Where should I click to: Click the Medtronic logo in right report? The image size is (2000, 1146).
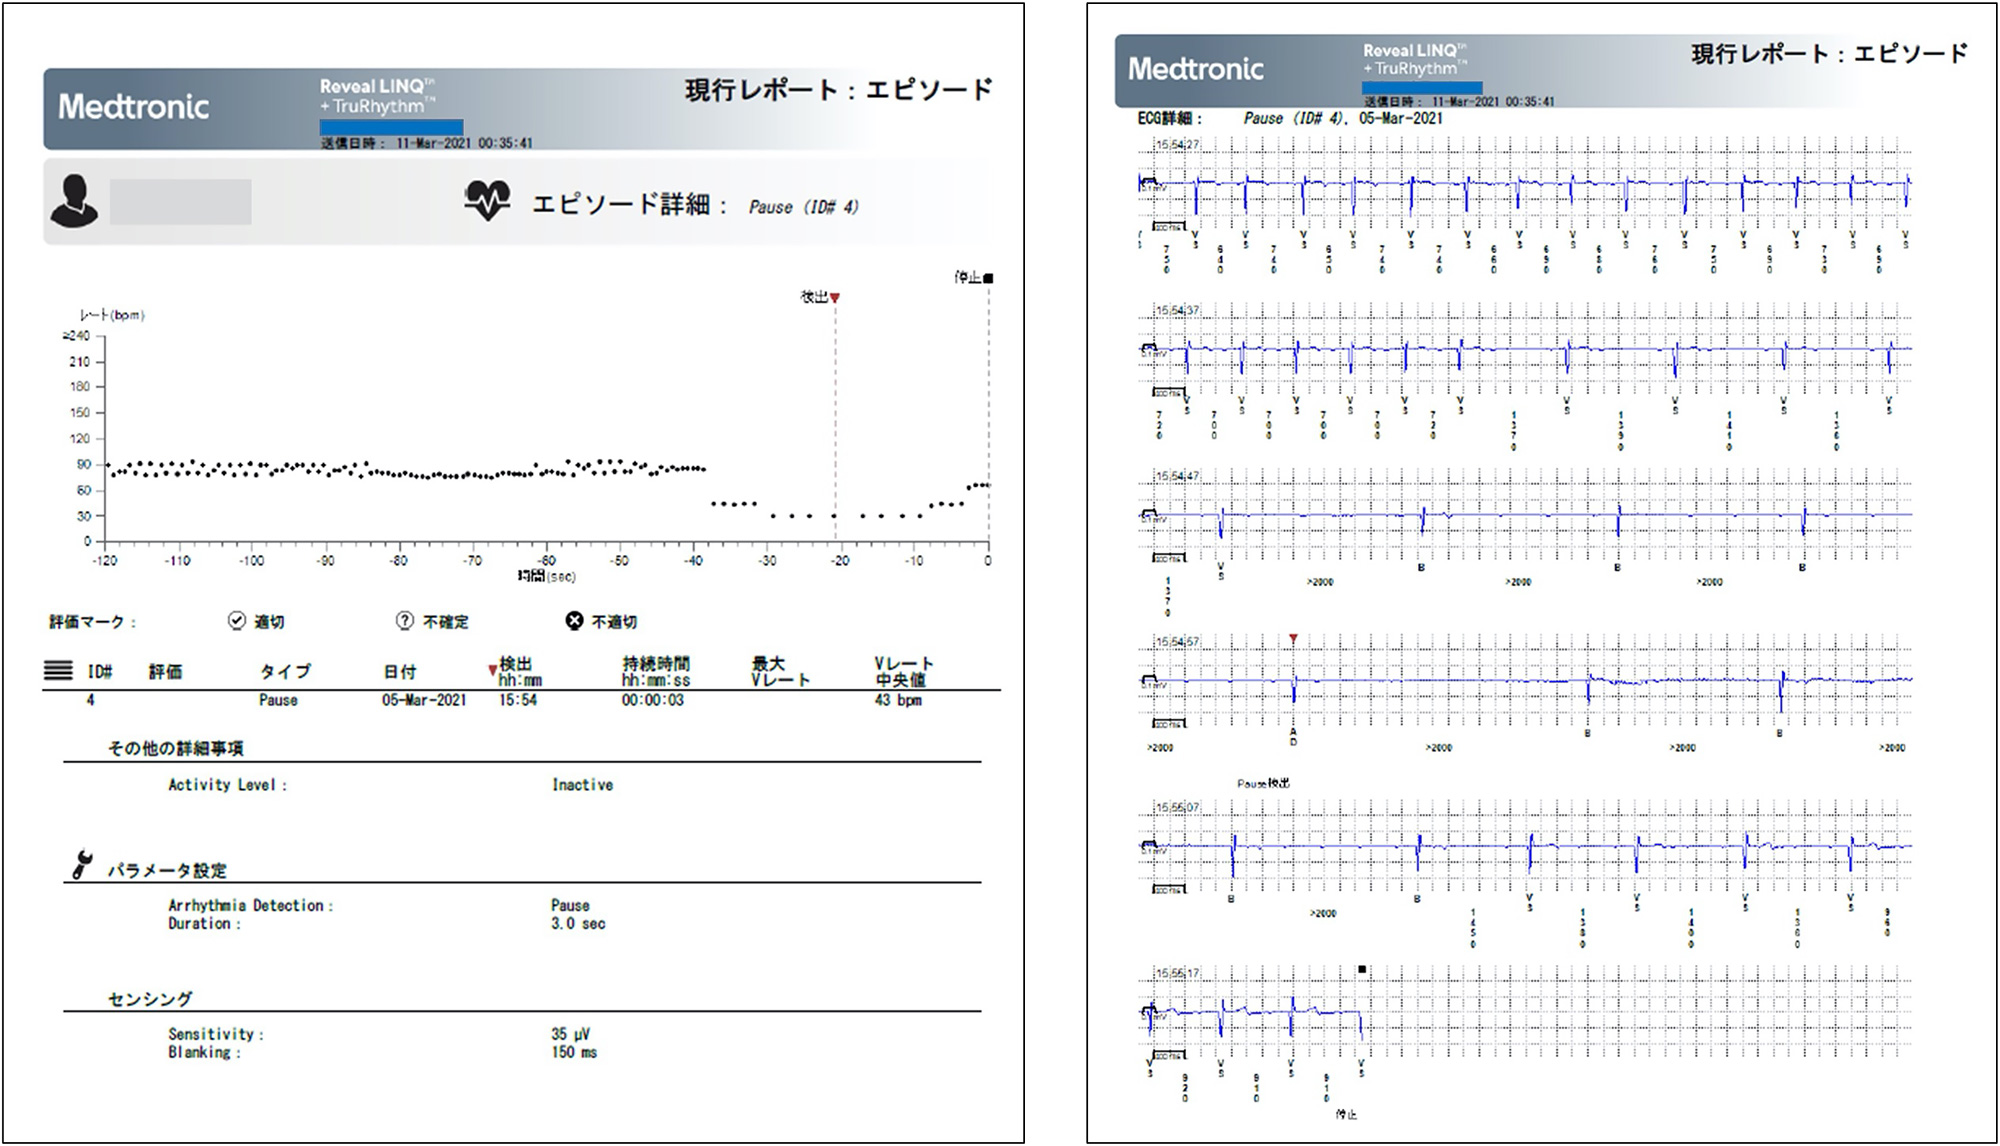pos(1196,69)
